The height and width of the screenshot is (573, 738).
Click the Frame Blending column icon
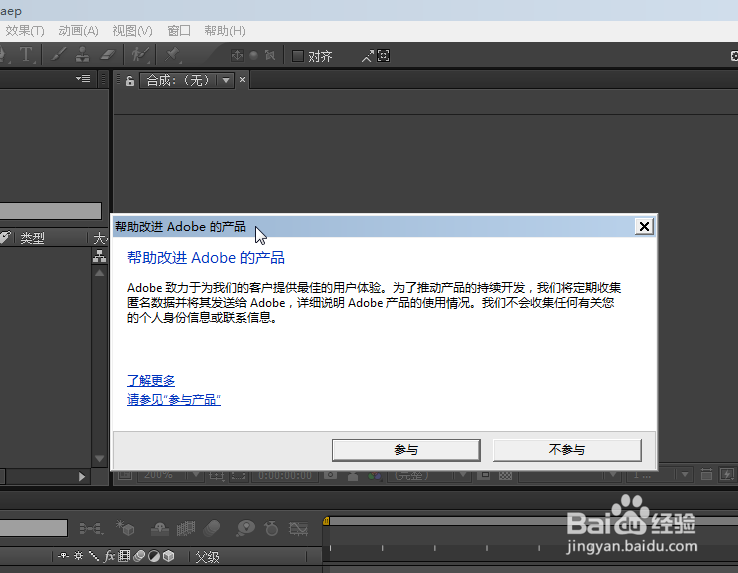[124, 556]
